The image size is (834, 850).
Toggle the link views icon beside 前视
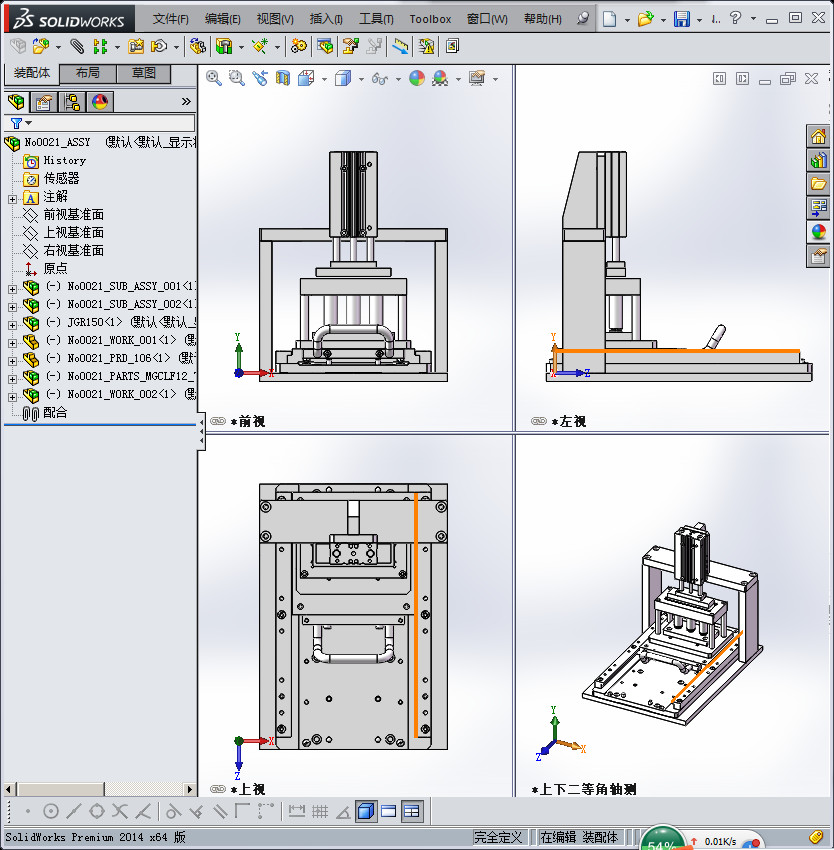(x=217, y=421)
